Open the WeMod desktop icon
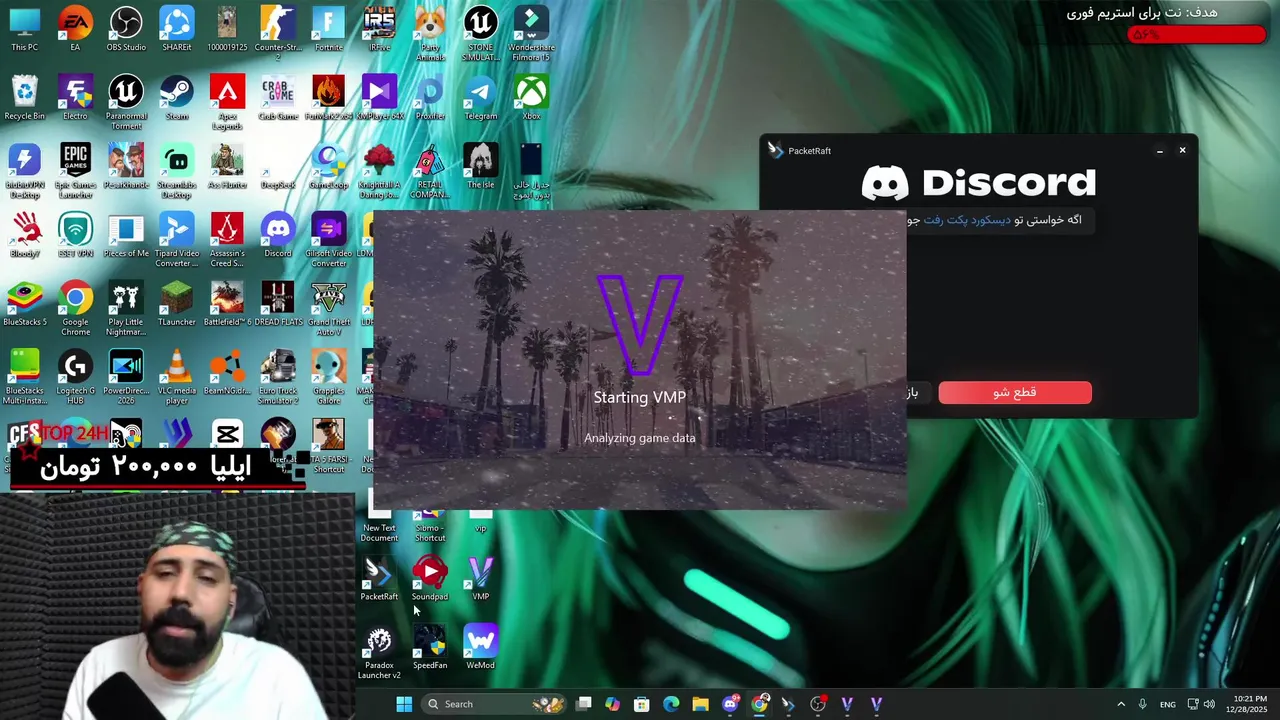Viewport: 1280px width, 720px height. pyautogui.click(x=481, y=647)
